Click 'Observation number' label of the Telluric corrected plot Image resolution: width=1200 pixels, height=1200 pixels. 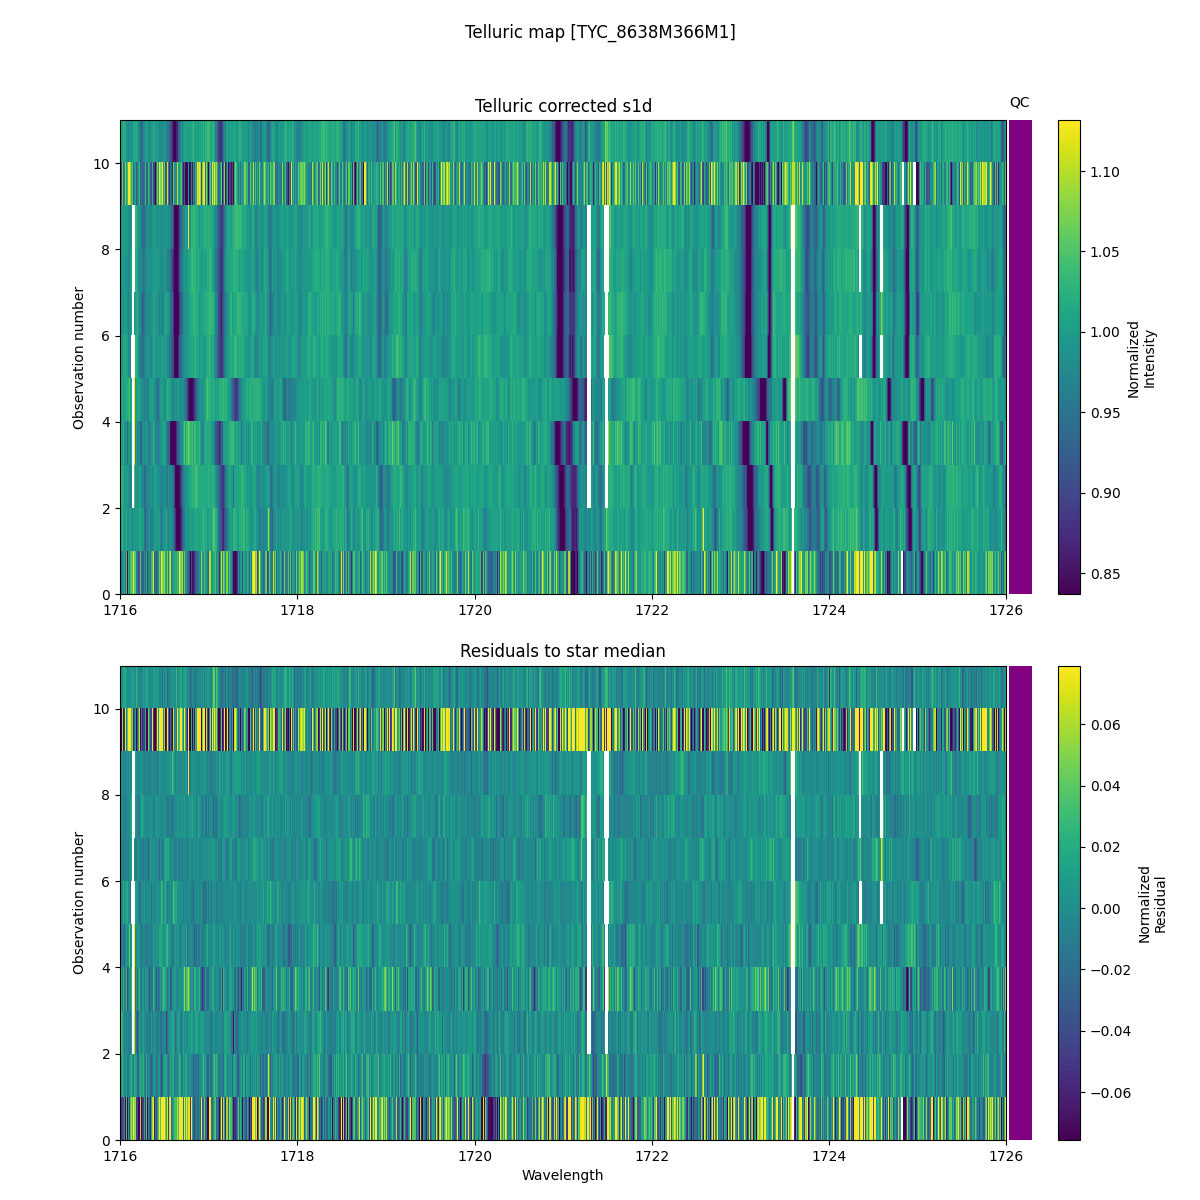click(79, 358)
